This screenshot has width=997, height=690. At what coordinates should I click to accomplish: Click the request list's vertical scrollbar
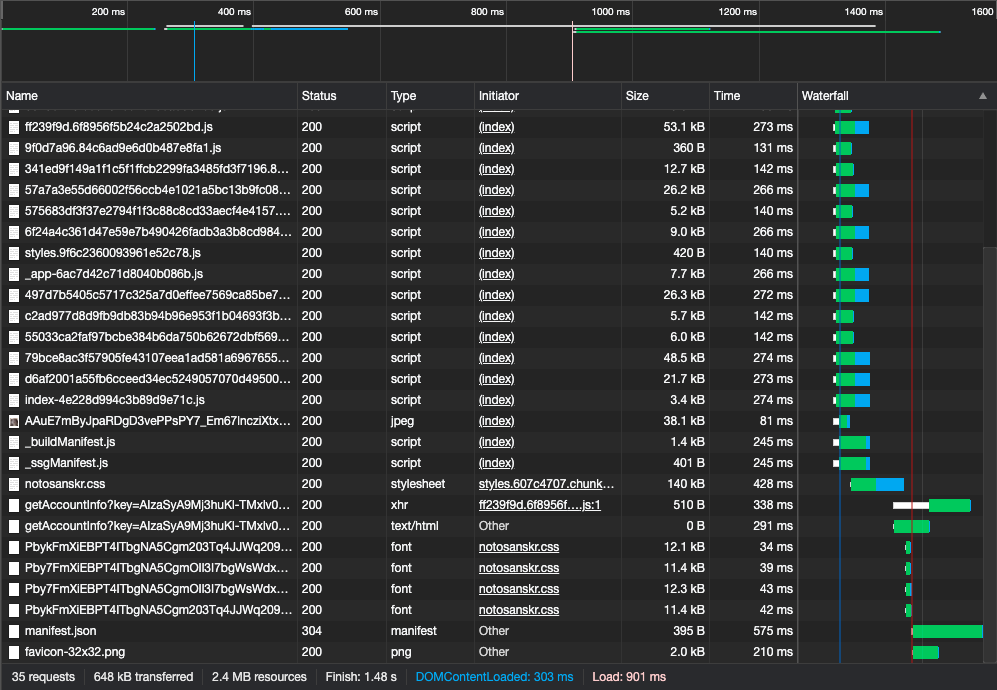point(989,400)
